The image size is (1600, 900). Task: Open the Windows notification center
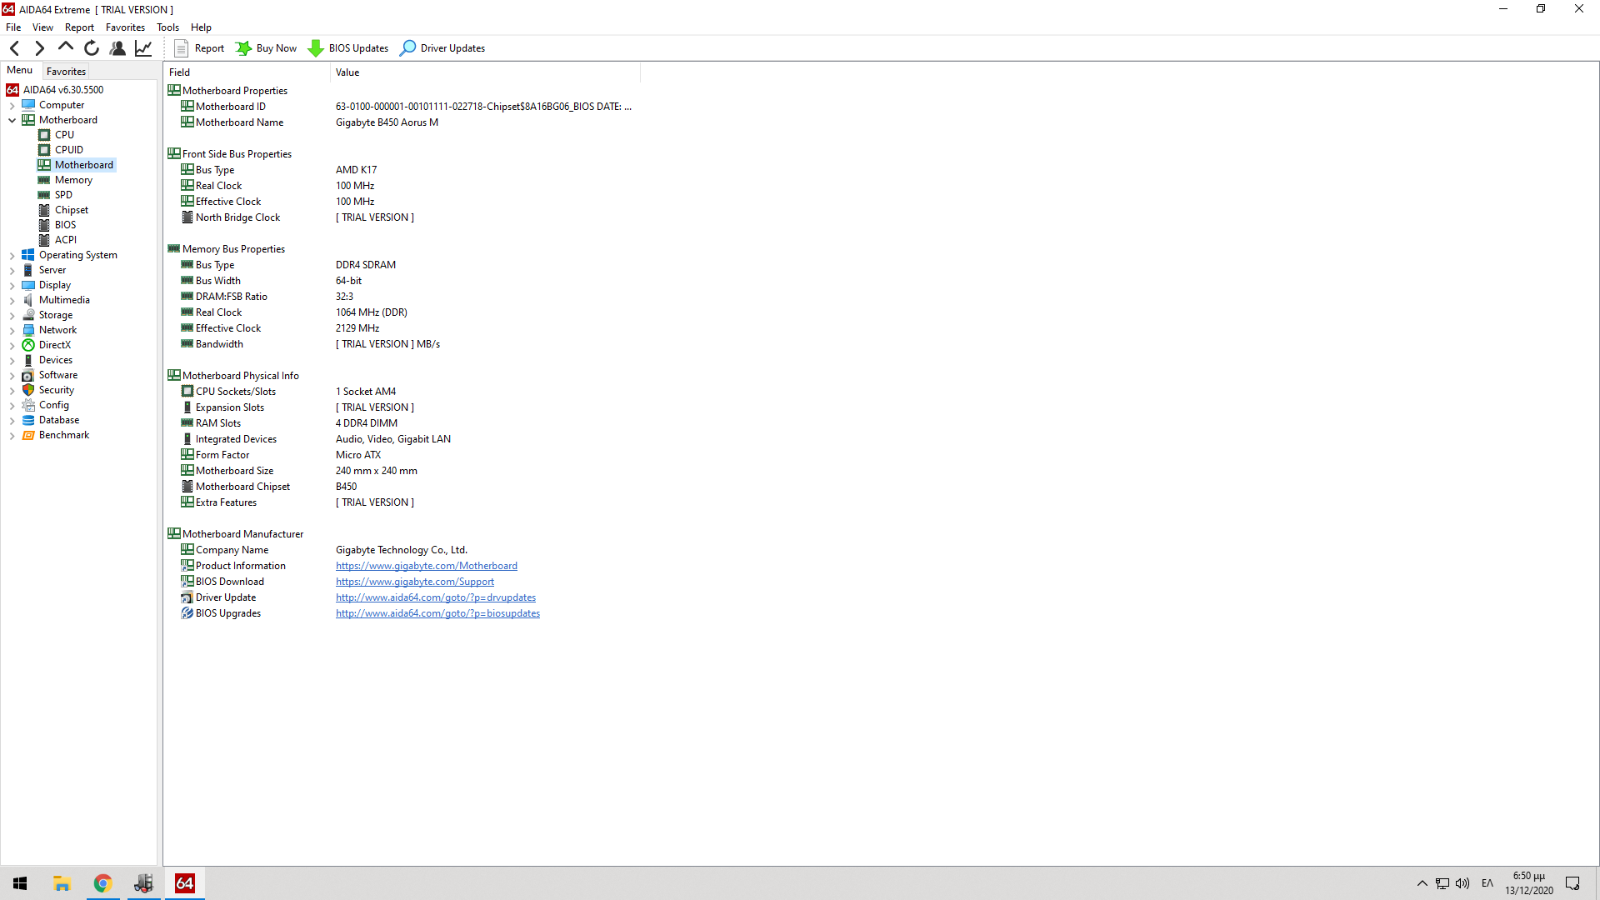1573,883
